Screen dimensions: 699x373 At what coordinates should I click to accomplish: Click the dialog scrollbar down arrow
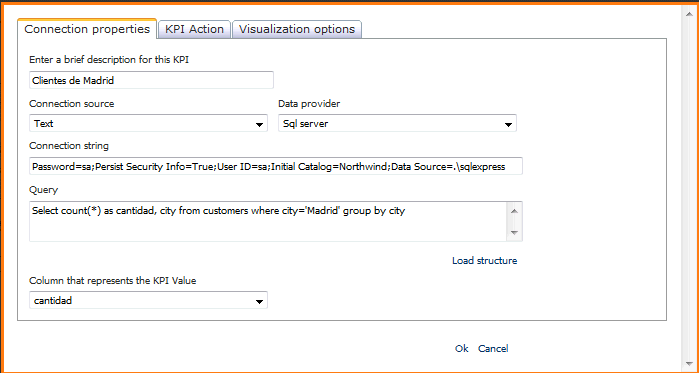pyautogui.click(x=691, y=363)
